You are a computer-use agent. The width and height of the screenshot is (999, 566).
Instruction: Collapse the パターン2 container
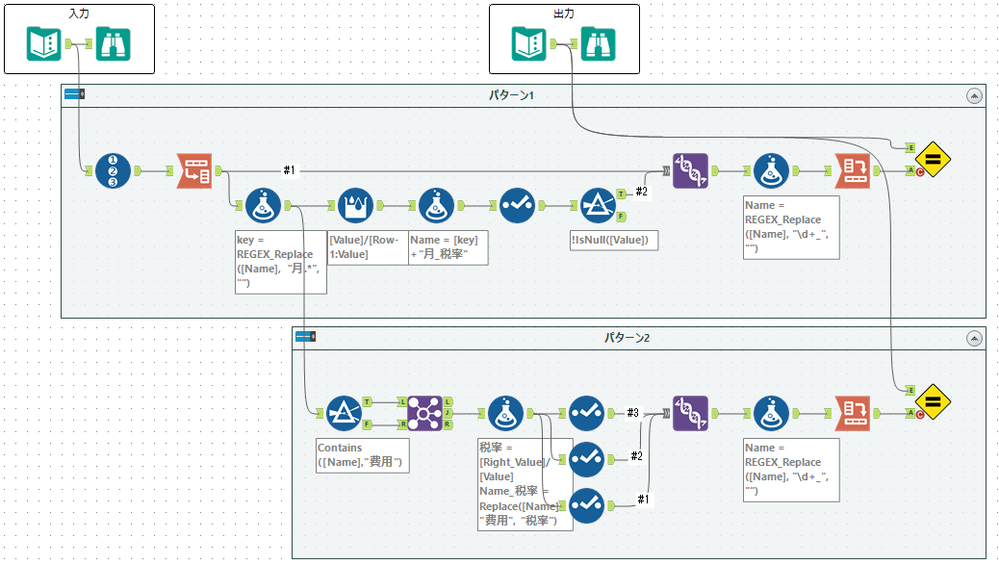pyautogui.click(x=974, y=338)
